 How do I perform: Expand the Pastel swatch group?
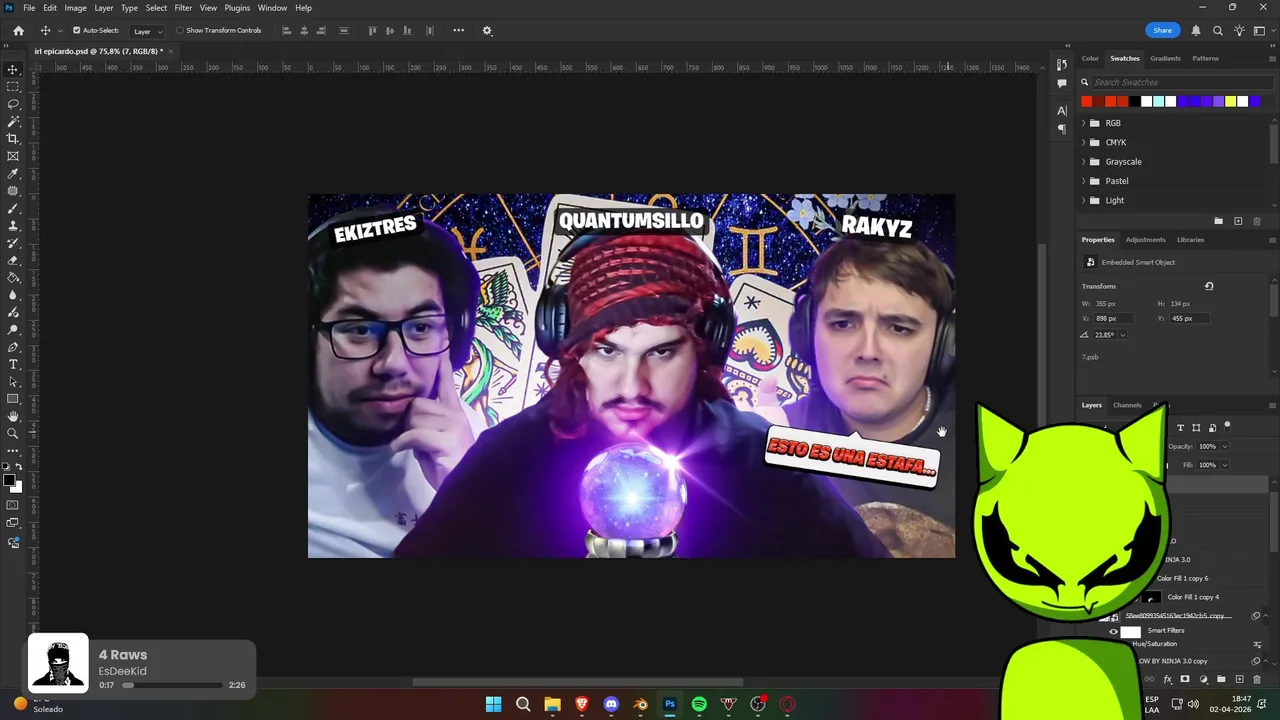(x=1084, y=181)
